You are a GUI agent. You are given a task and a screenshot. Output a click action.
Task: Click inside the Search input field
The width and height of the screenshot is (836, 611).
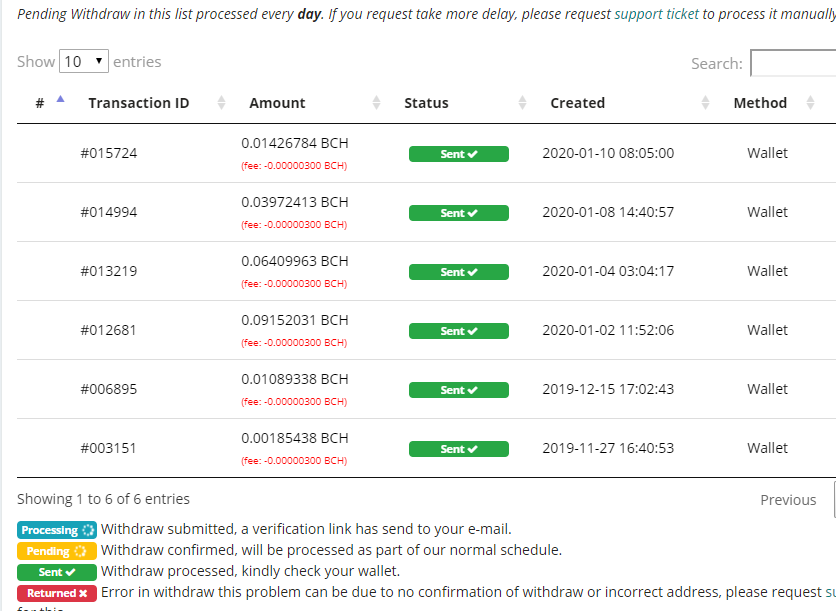click(x=797, y=62)
